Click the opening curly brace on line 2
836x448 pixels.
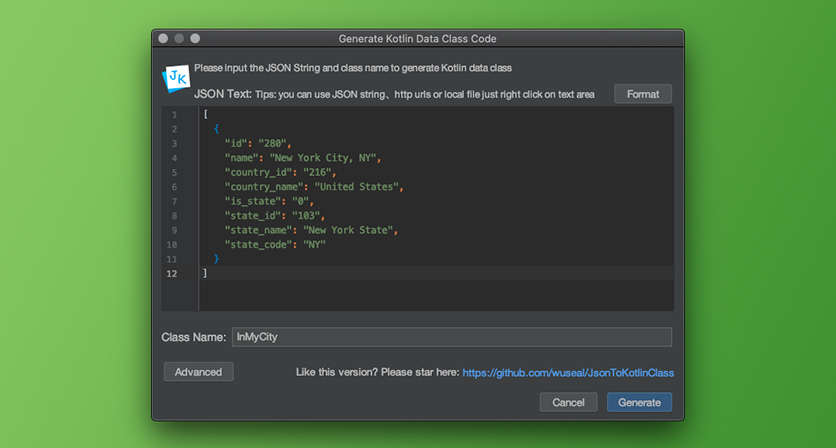216,129
